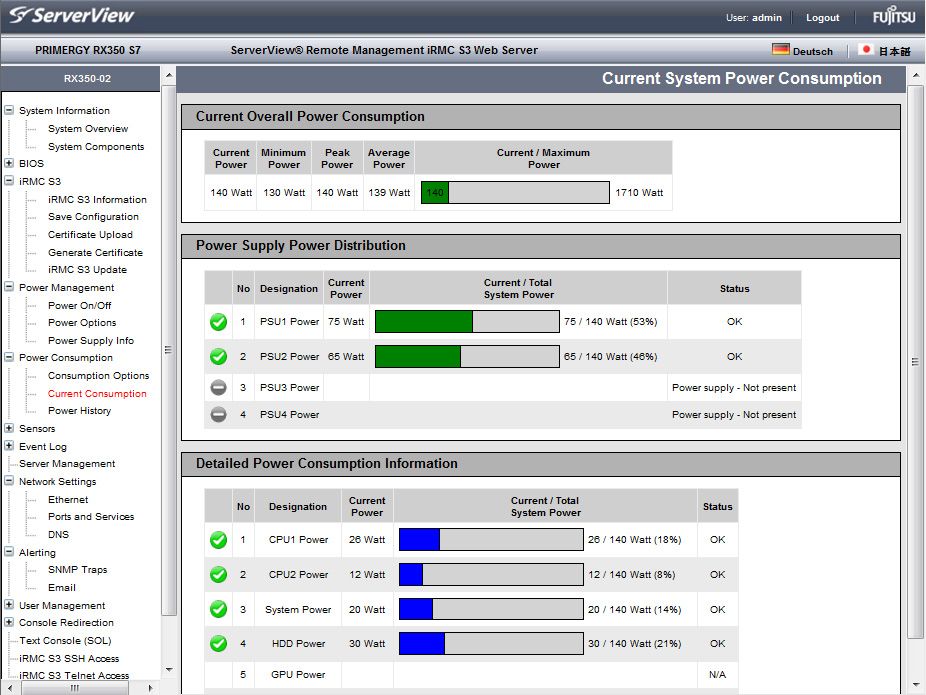Click the German flag icon

tap(781, 49)
